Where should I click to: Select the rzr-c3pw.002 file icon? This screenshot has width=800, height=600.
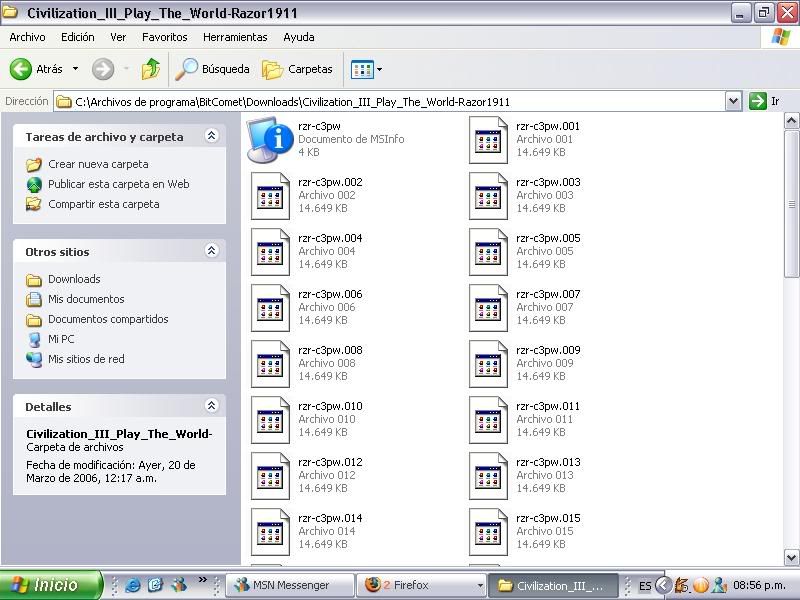[x=270, y=196]
